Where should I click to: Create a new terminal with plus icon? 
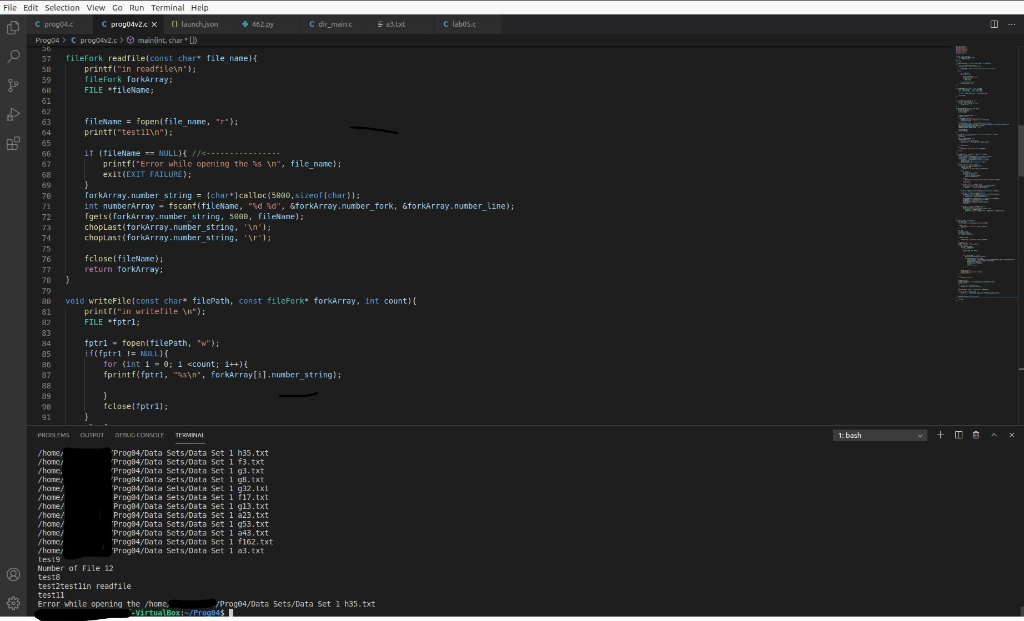[940, 435]
